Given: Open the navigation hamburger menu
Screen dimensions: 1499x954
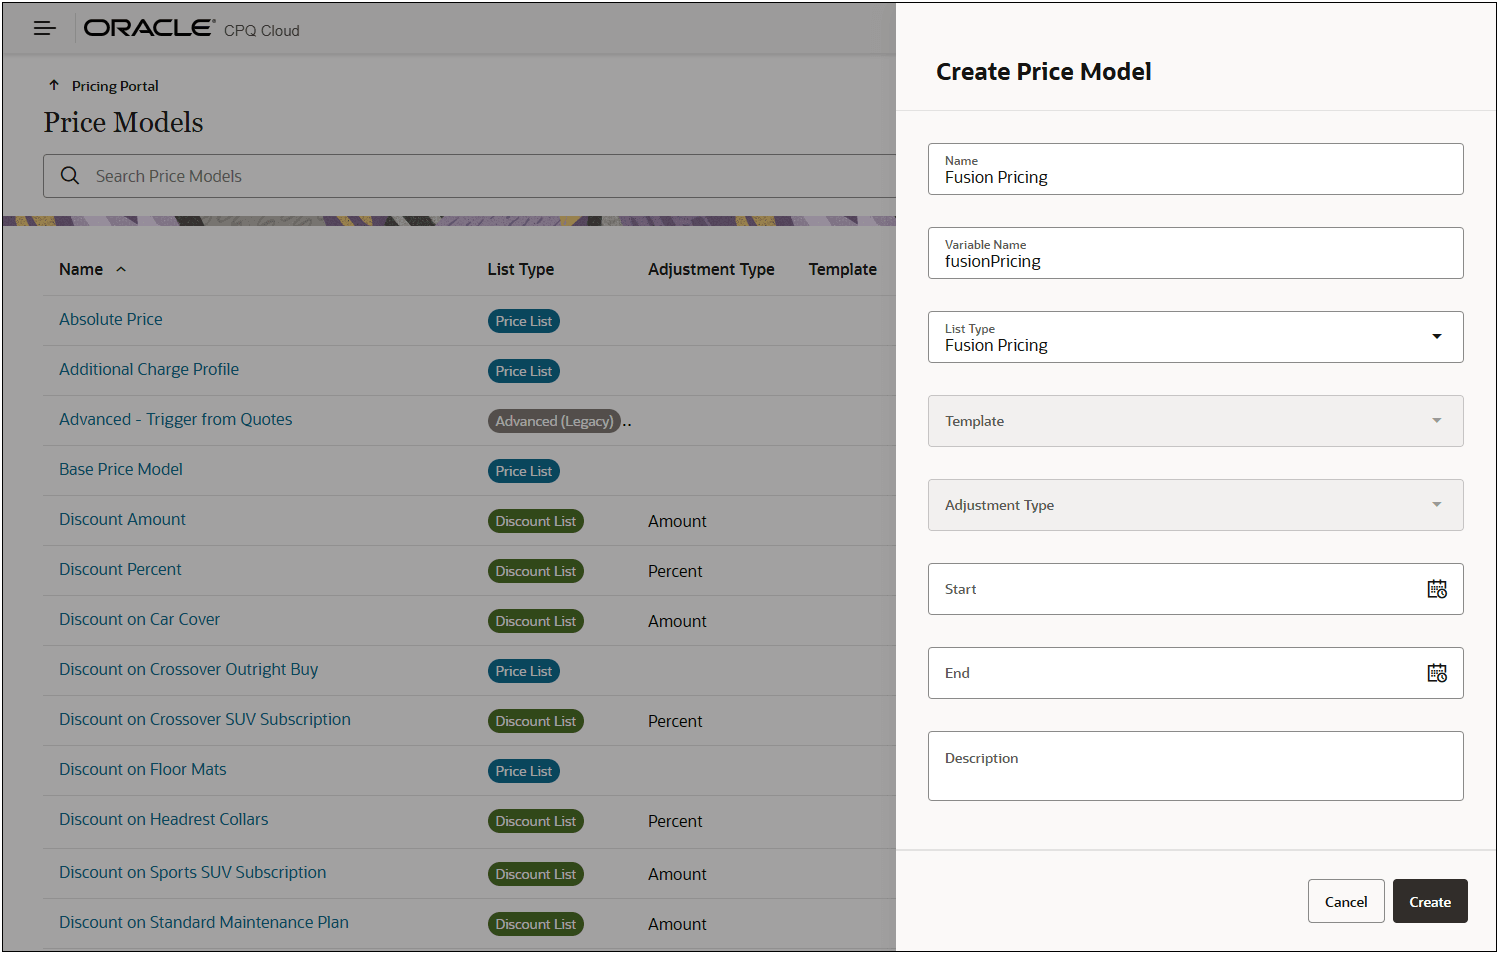Looking at the screenshot, I should pyautogui.click(x=44, y=27).
